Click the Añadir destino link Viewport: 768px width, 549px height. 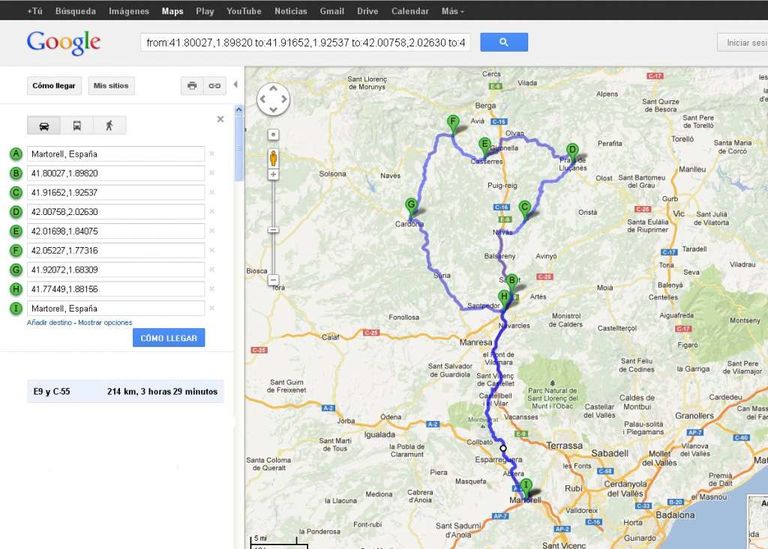(50, 323)
